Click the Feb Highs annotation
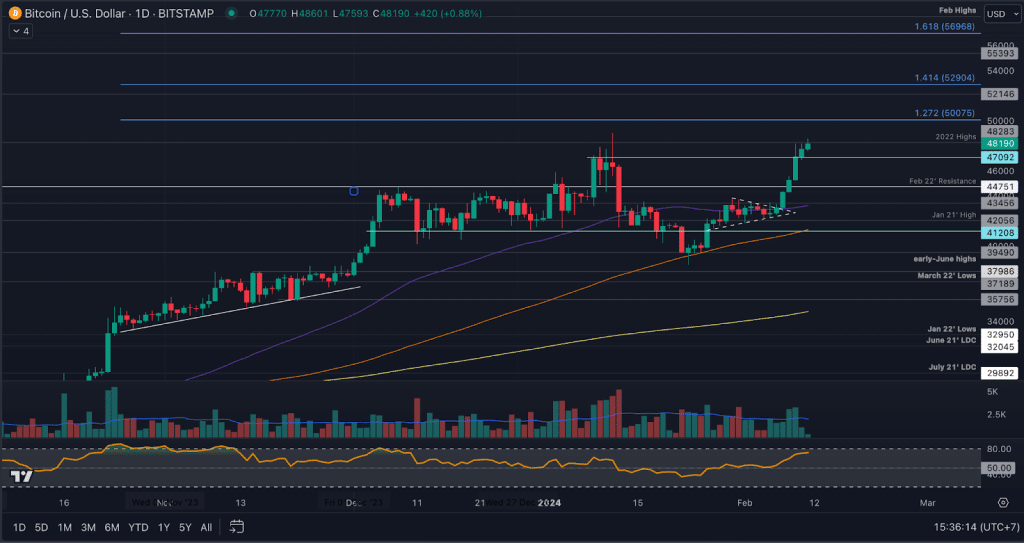This screenshot has width=1024, height=543. pos(958,10)
